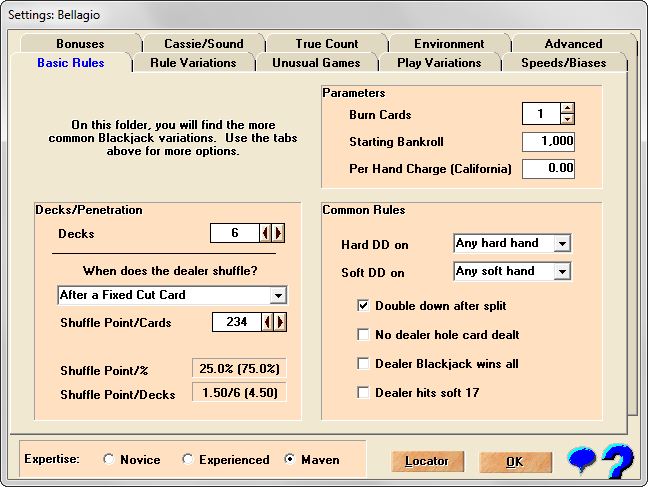
Task: Enable Dealer hits soft 17
Action: coord(363,392)
